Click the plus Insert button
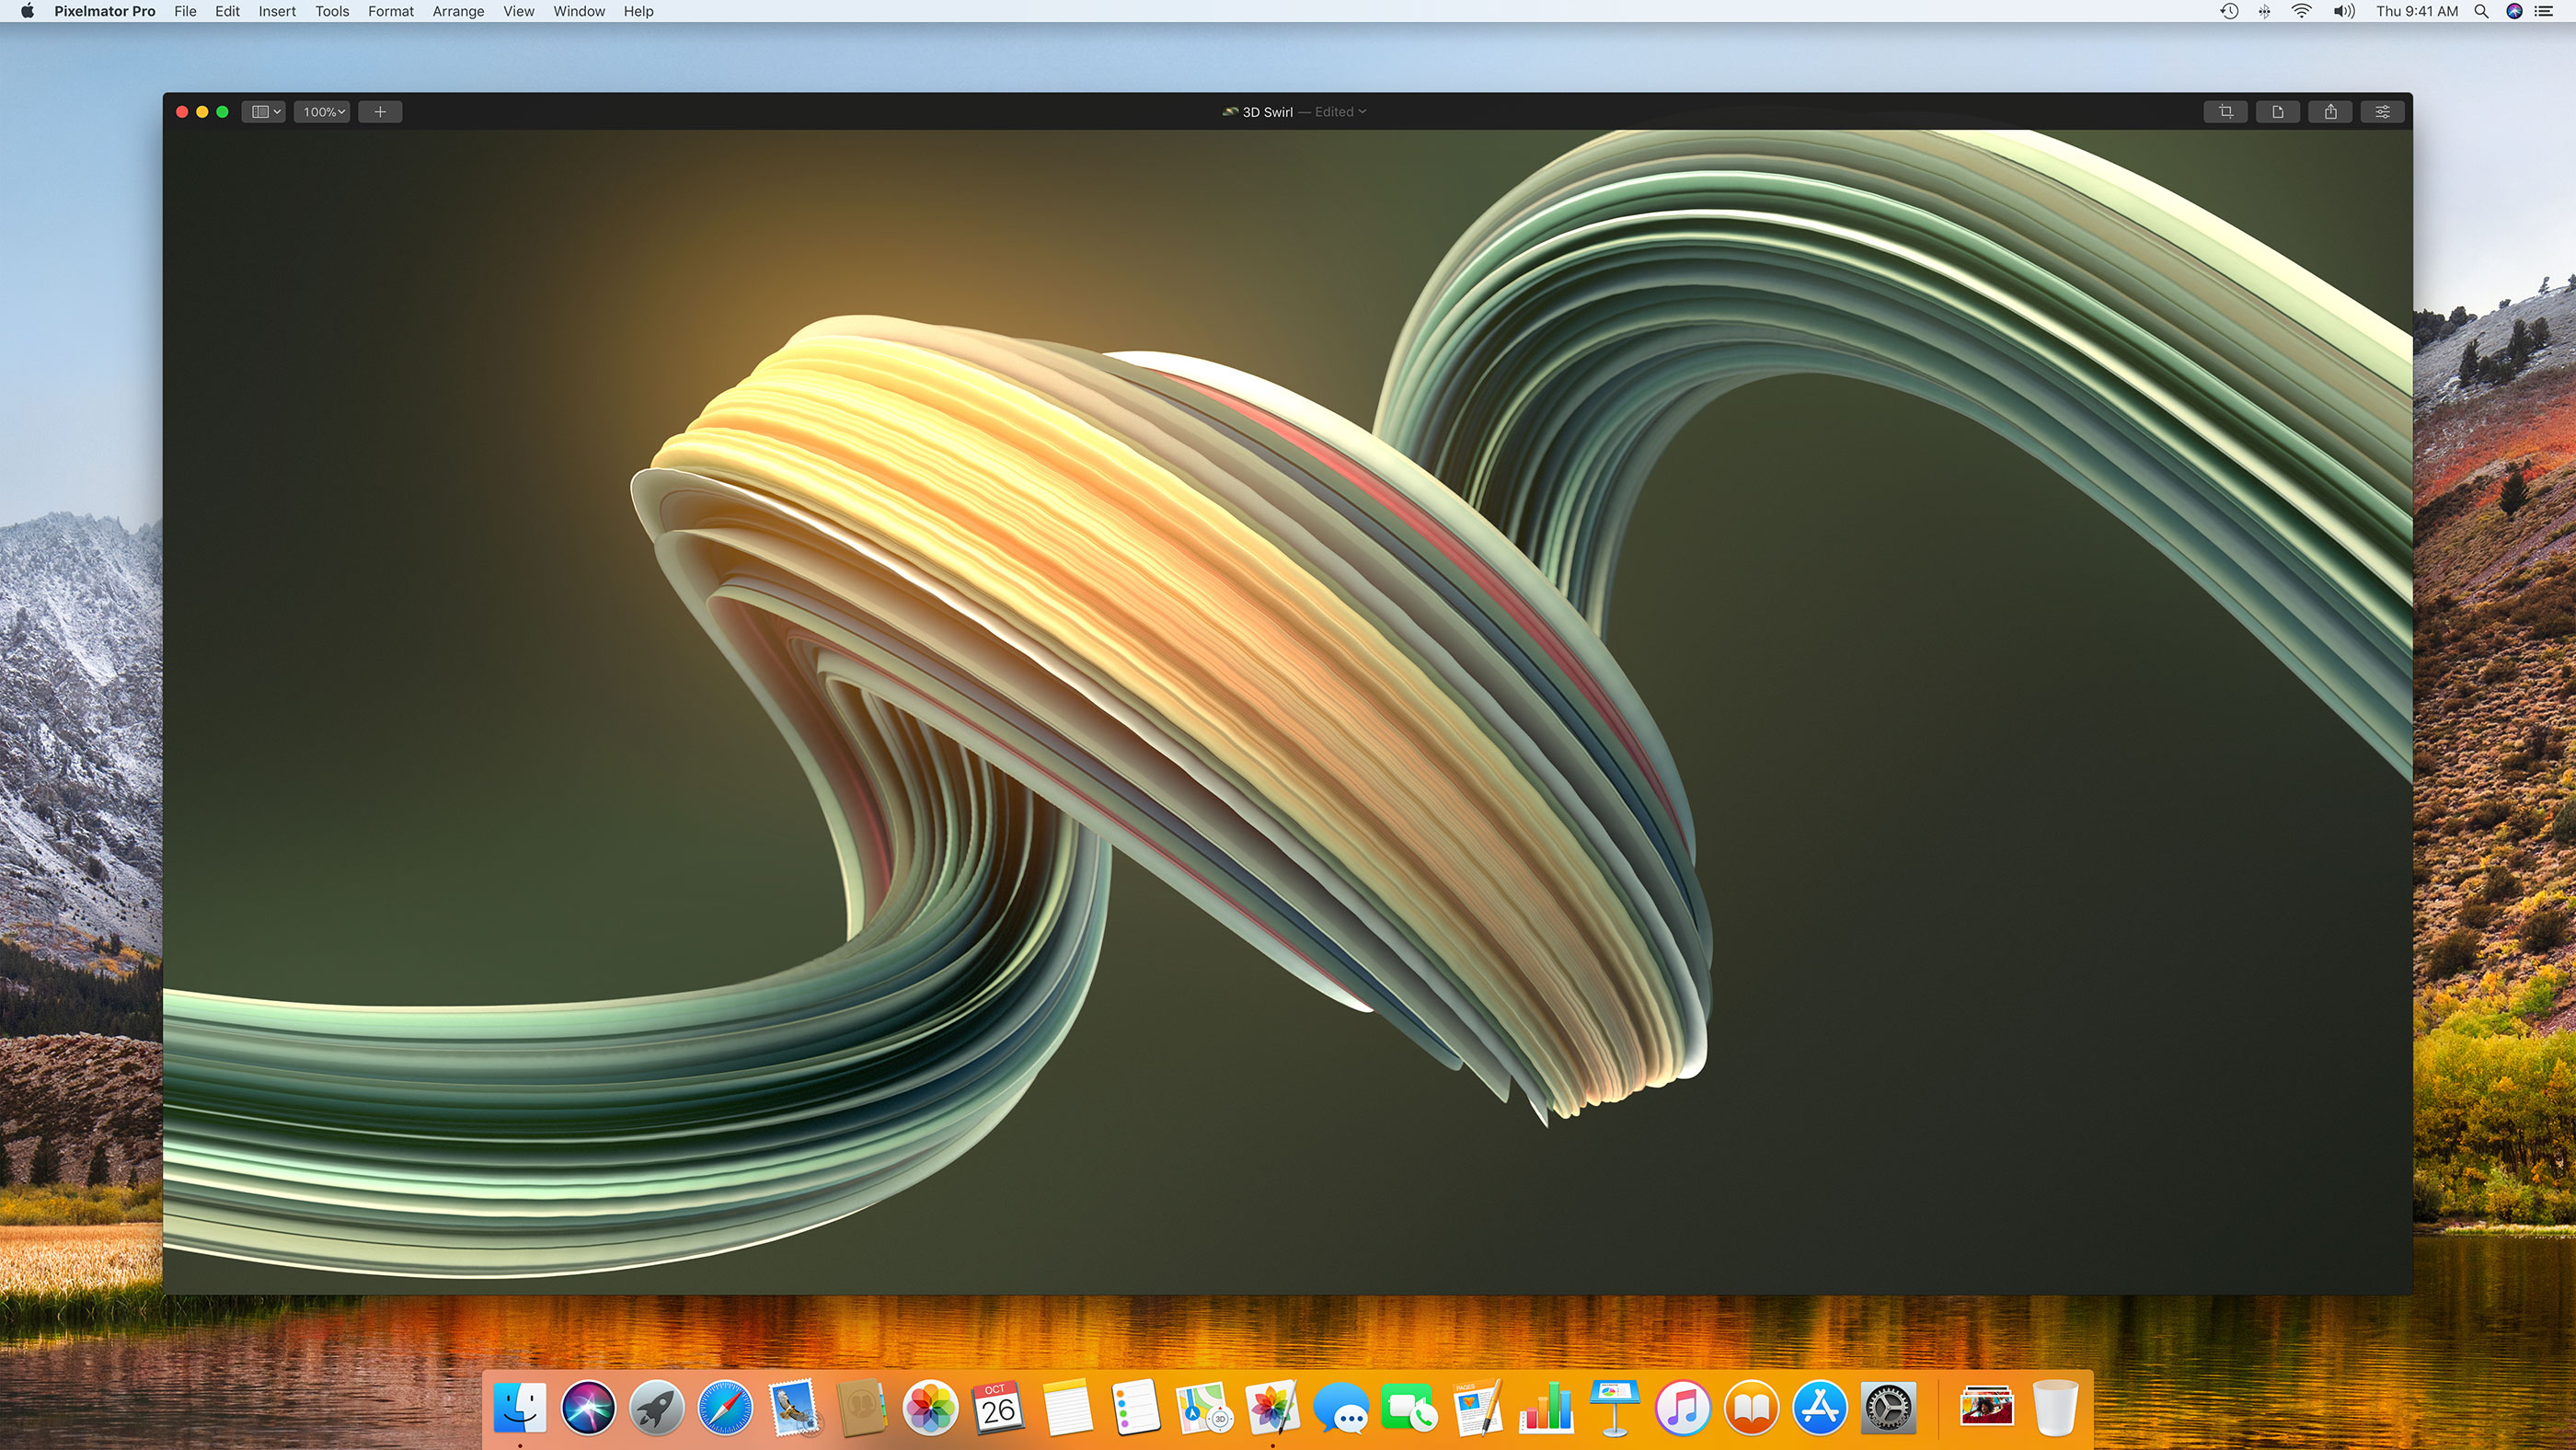Viewport: 2576px width, 1450px height. pos(380,112)
